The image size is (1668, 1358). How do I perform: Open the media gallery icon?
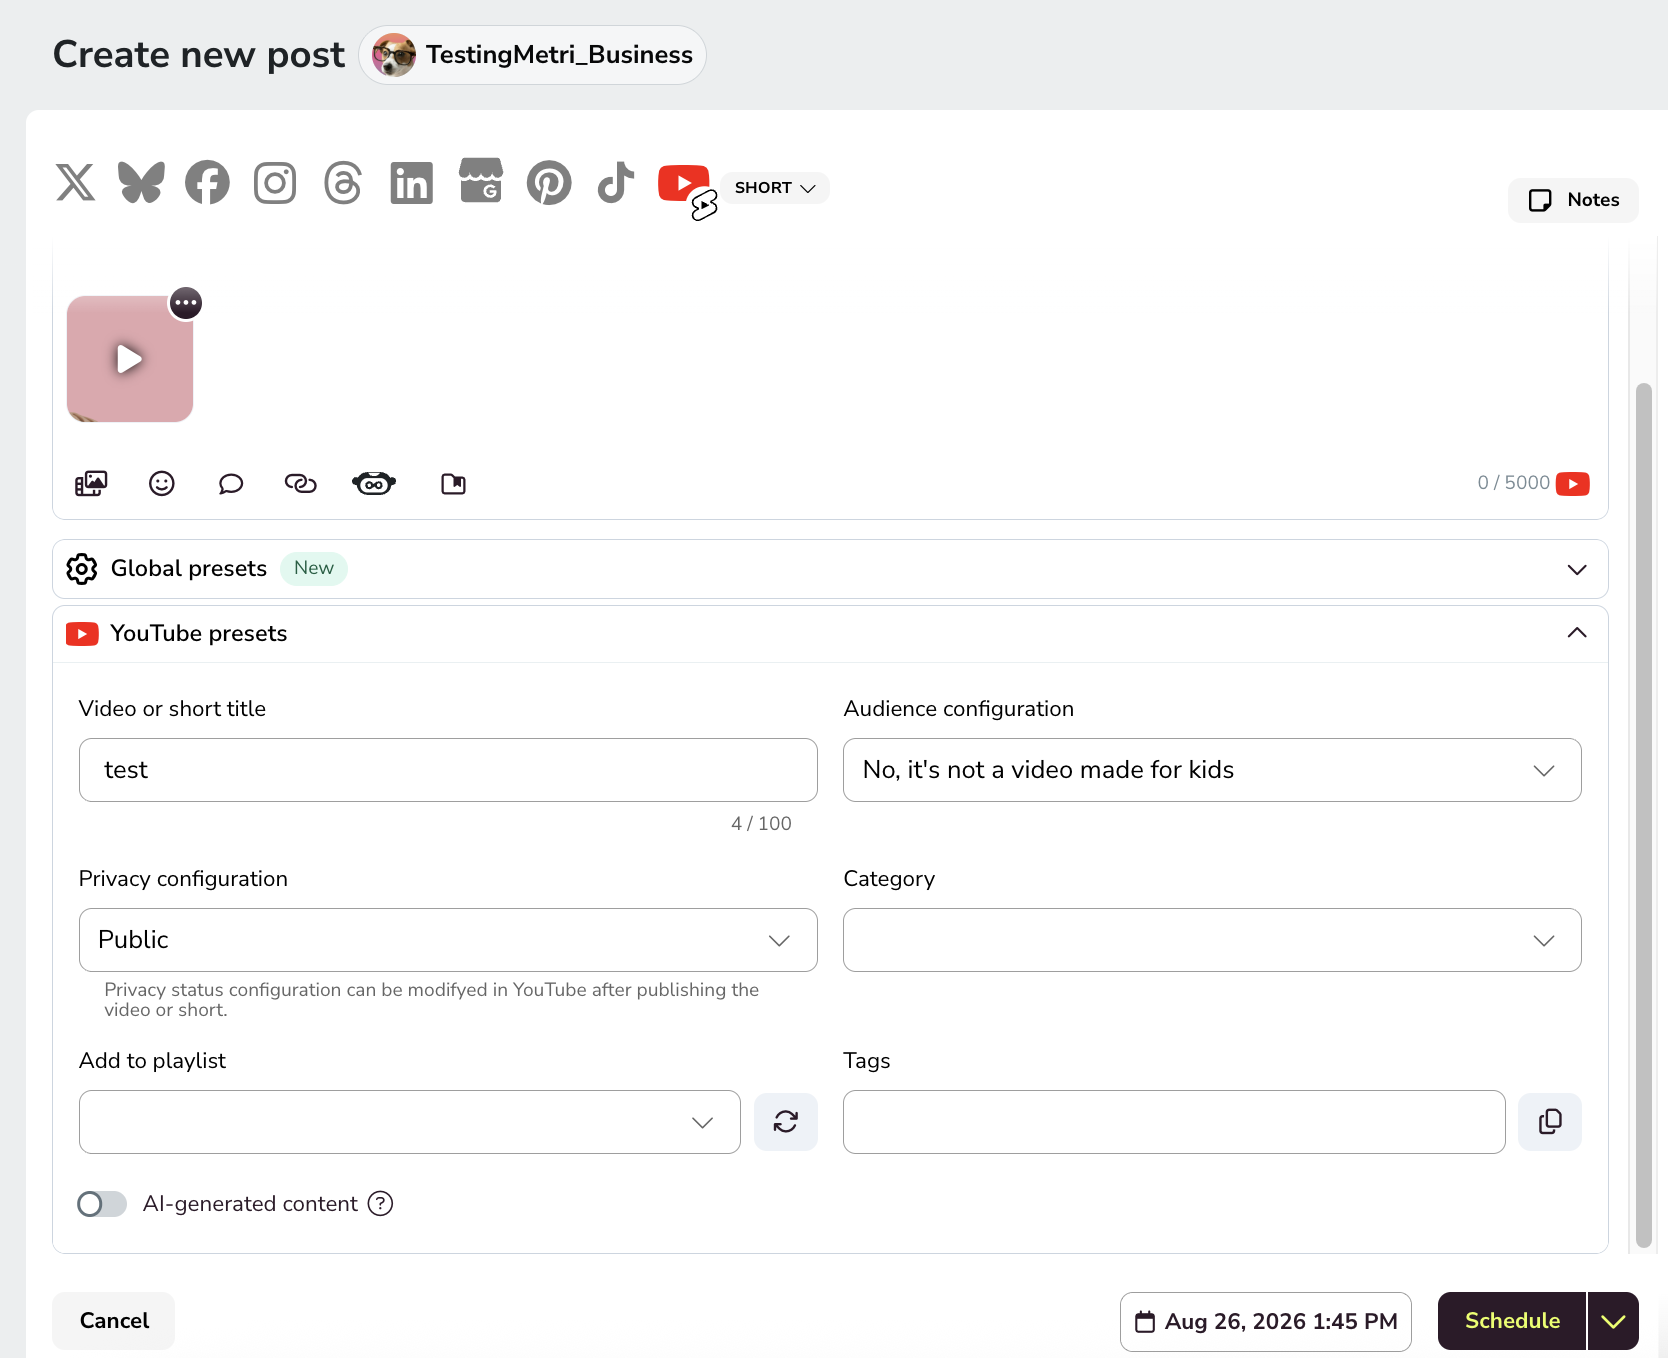click(x=91, y=484)
